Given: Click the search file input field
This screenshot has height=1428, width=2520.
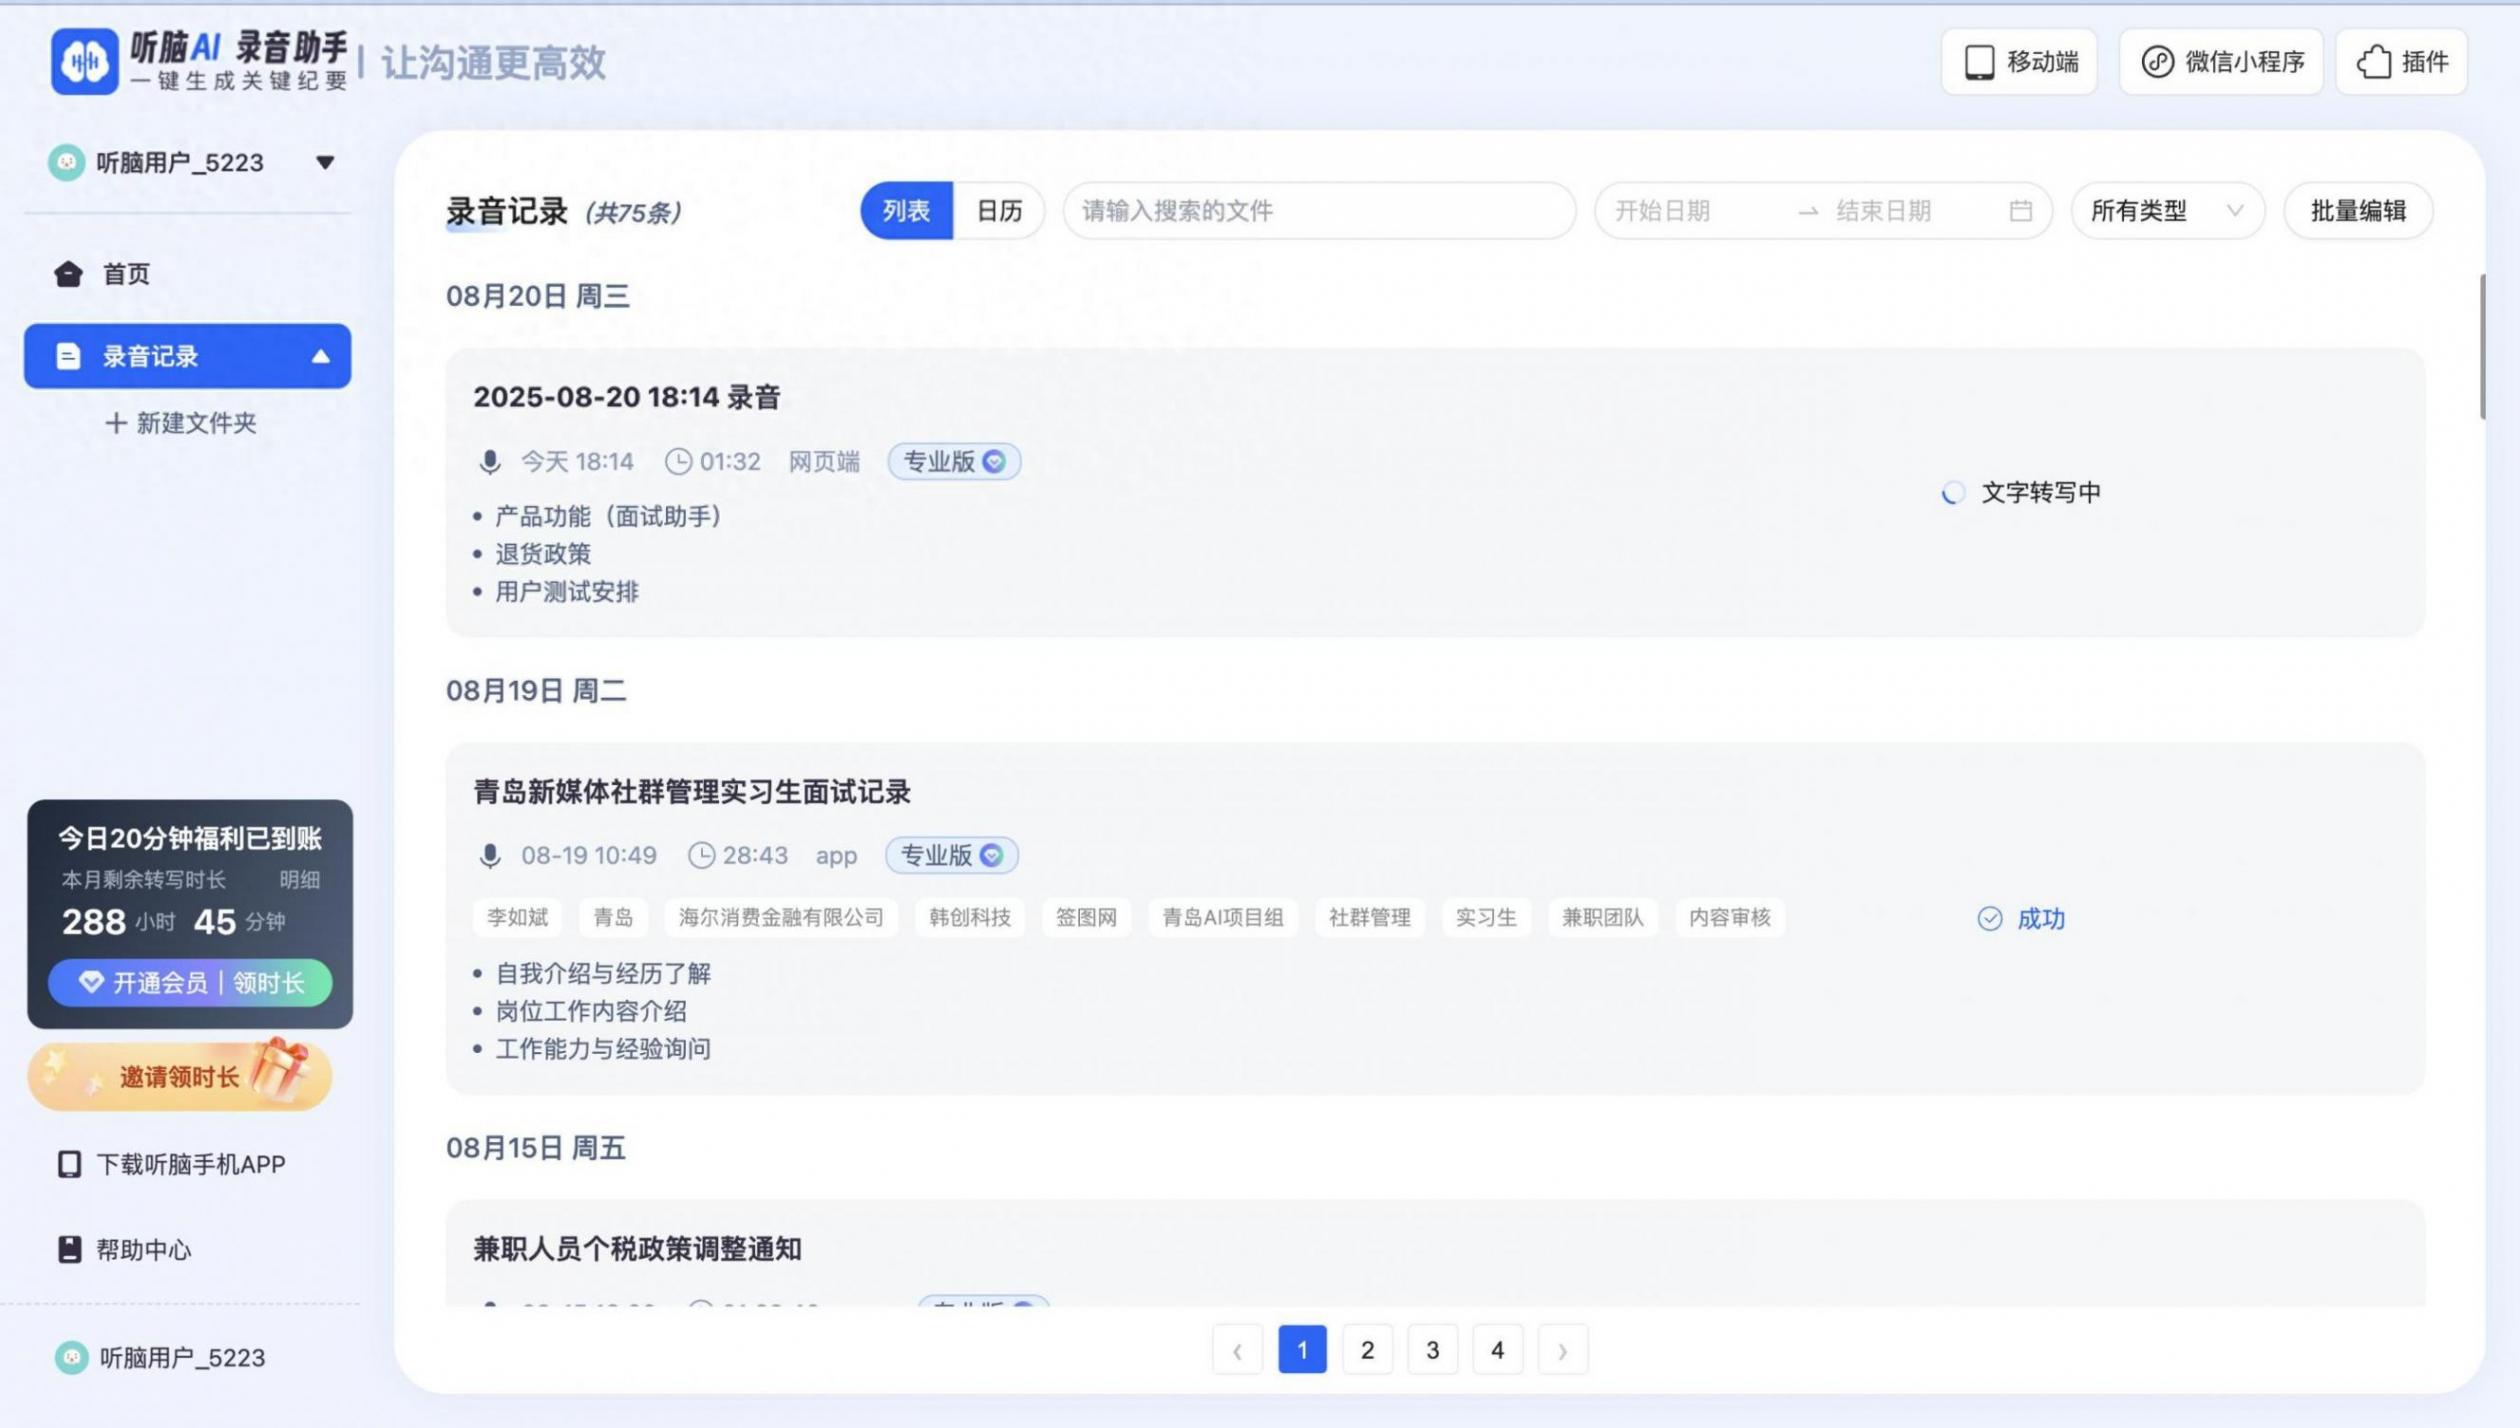Looking at the screenshot, I should tap(1318, 211).
